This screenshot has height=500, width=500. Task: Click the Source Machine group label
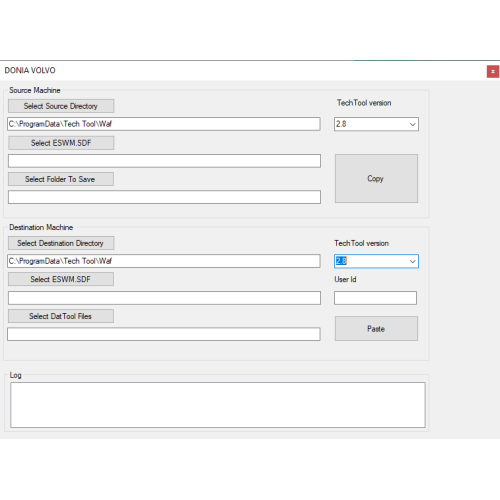pyautogui.click(x=35, y=90)
